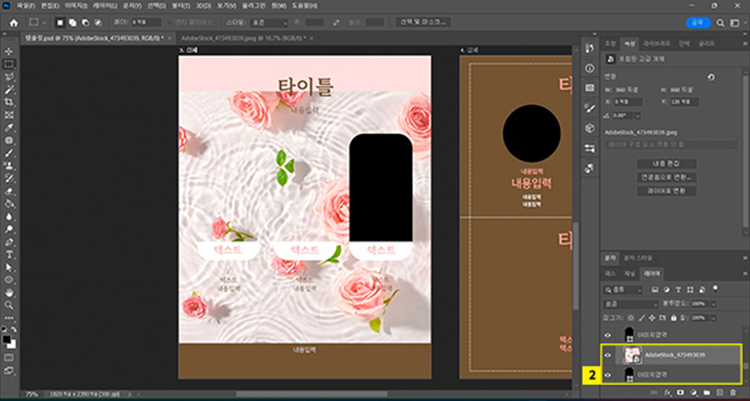
Task: Toggle visibility of the bottom 이미지영역 layer
Action: 608,373
